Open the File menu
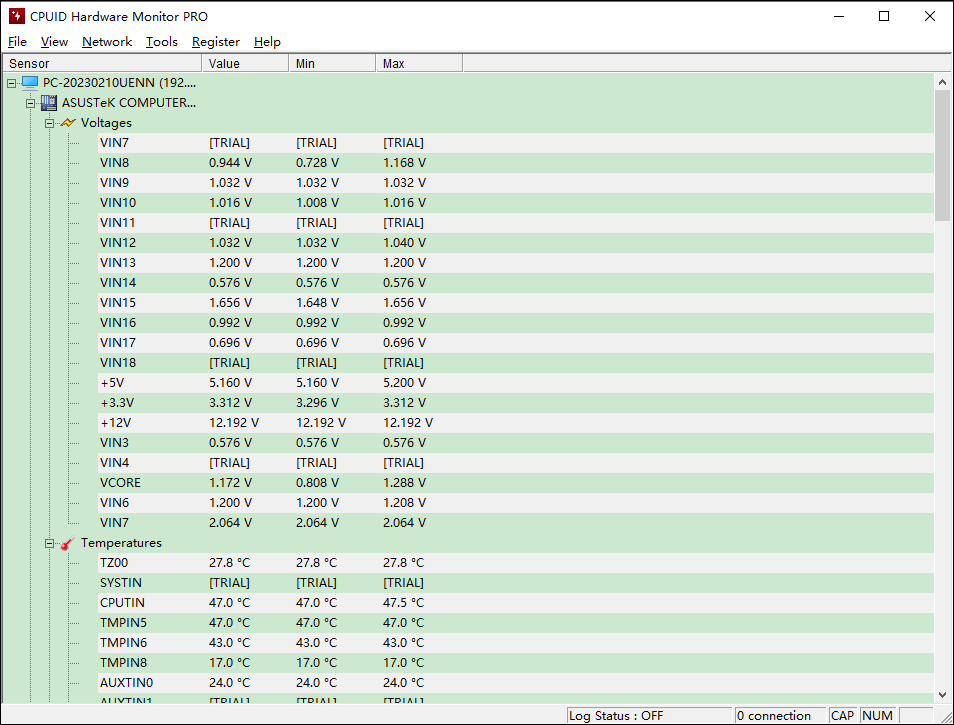Viewport: 954px width, 725px height. pyautogui.click(x=17, y=42)
